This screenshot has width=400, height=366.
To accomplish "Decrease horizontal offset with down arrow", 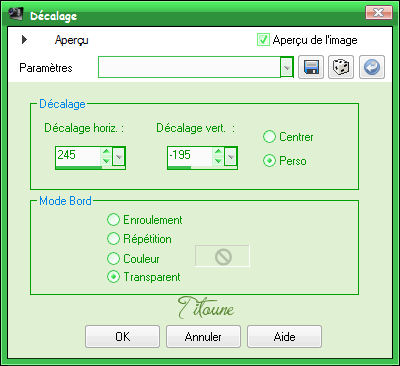I will [106, 161].
